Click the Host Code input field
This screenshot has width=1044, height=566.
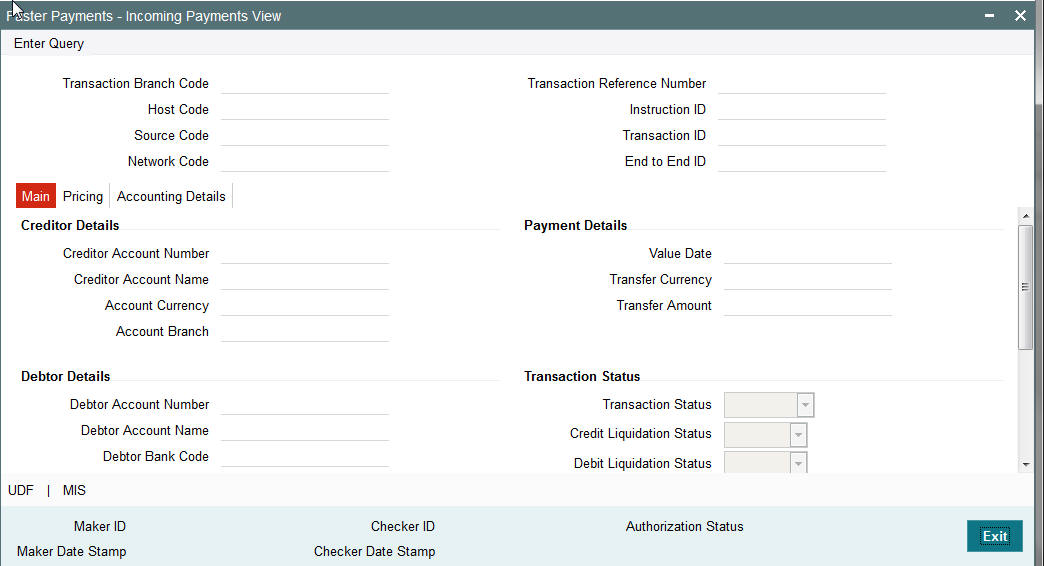304,110
